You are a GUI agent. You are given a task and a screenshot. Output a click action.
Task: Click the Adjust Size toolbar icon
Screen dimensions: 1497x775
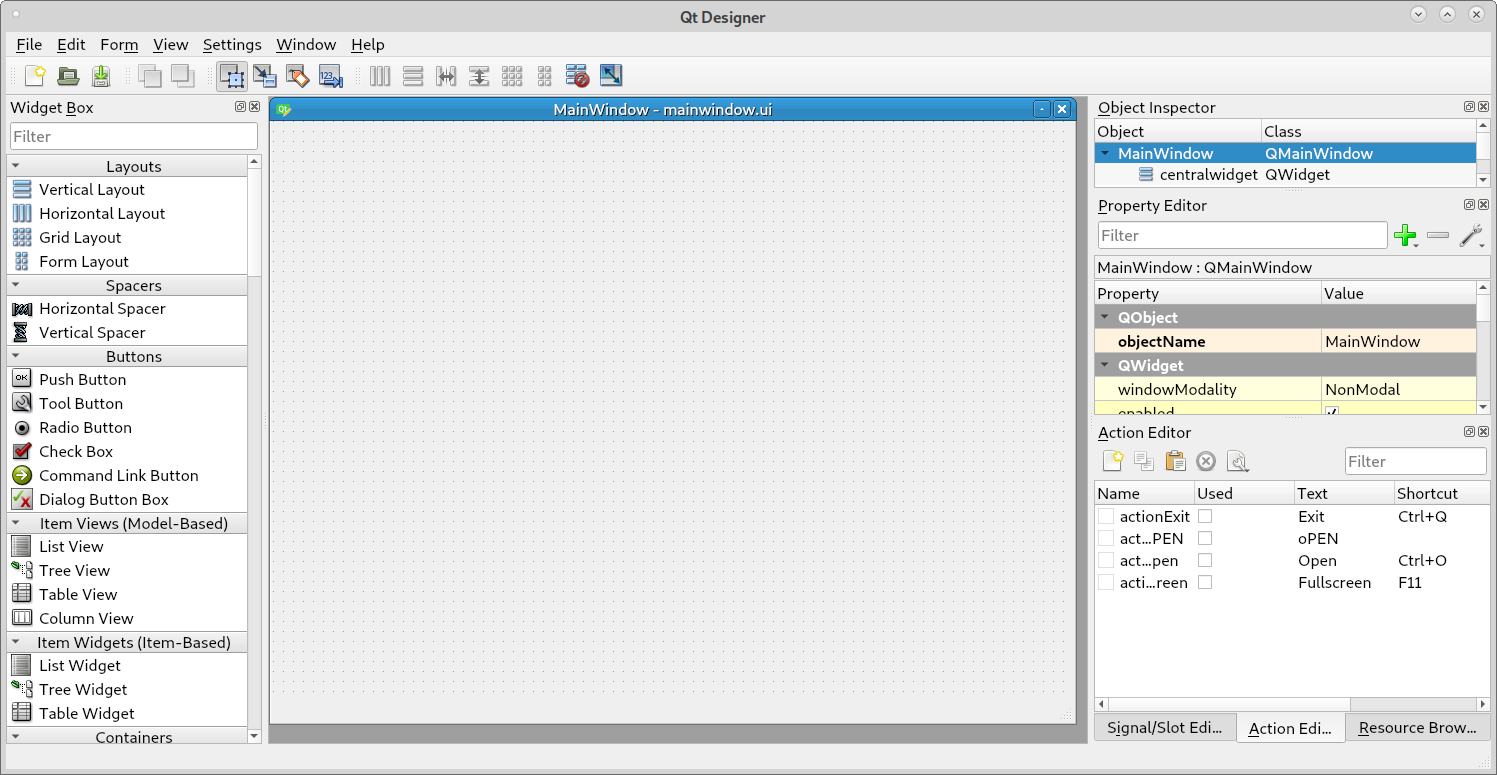pyautogui.click(x=610, y=76)
